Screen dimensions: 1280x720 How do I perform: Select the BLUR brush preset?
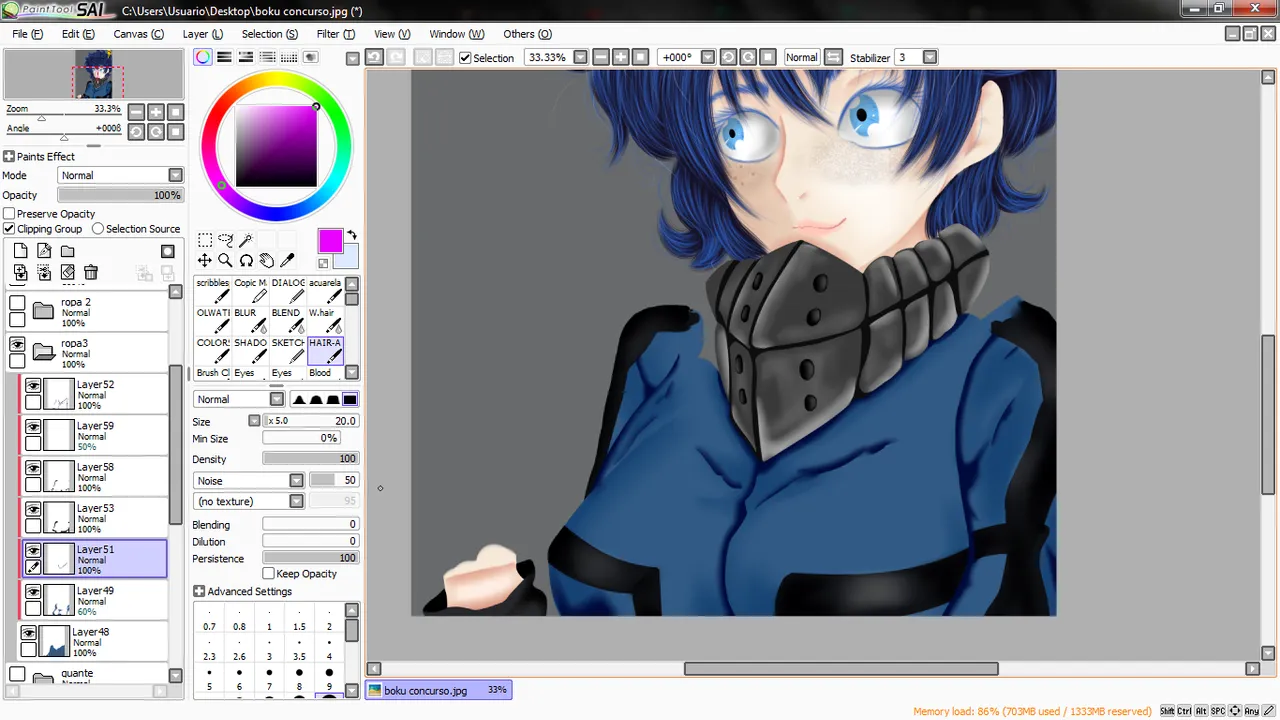coord(250,320)
